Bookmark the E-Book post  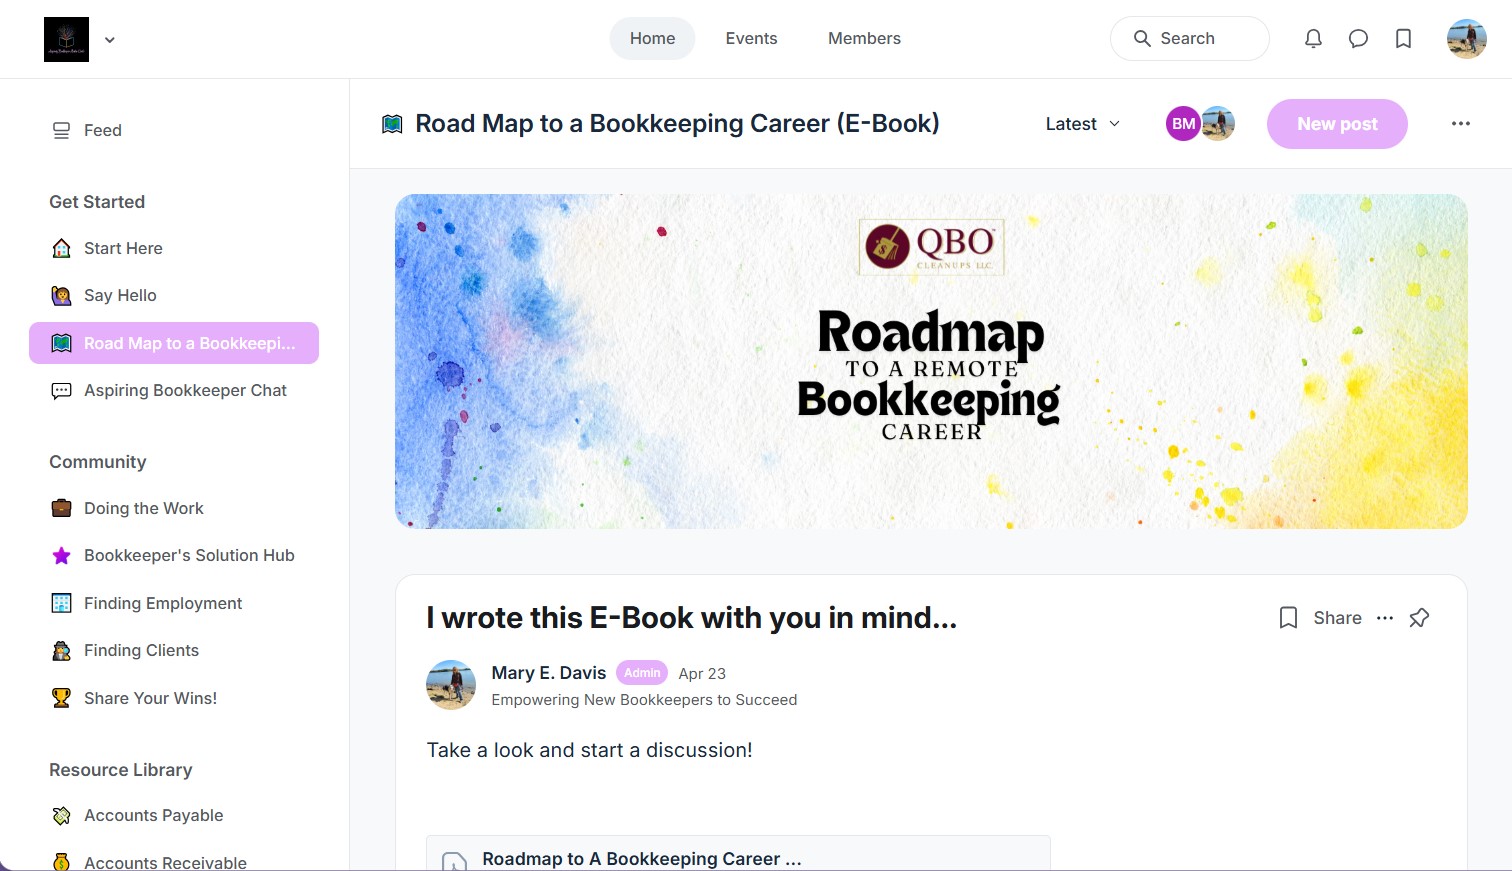coord(1288,618)
